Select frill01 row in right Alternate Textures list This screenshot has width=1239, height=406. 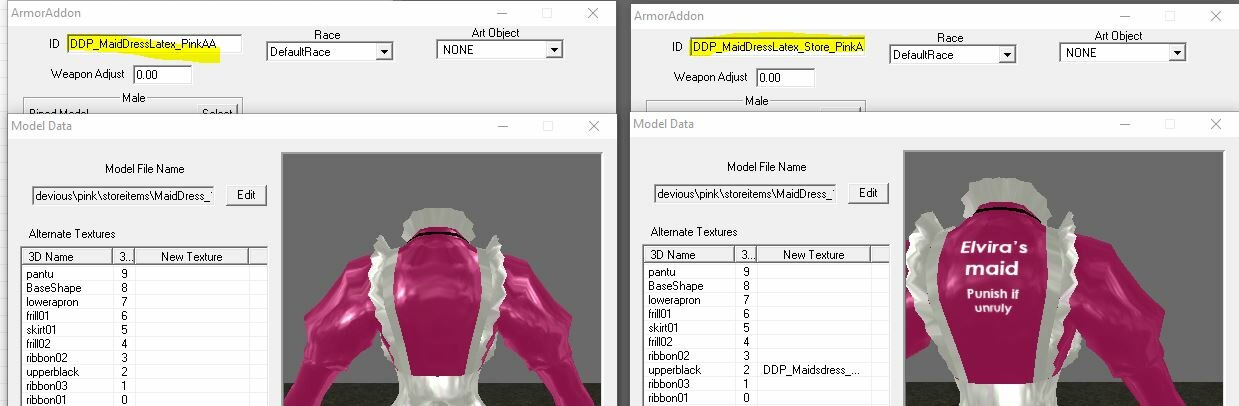766,313
